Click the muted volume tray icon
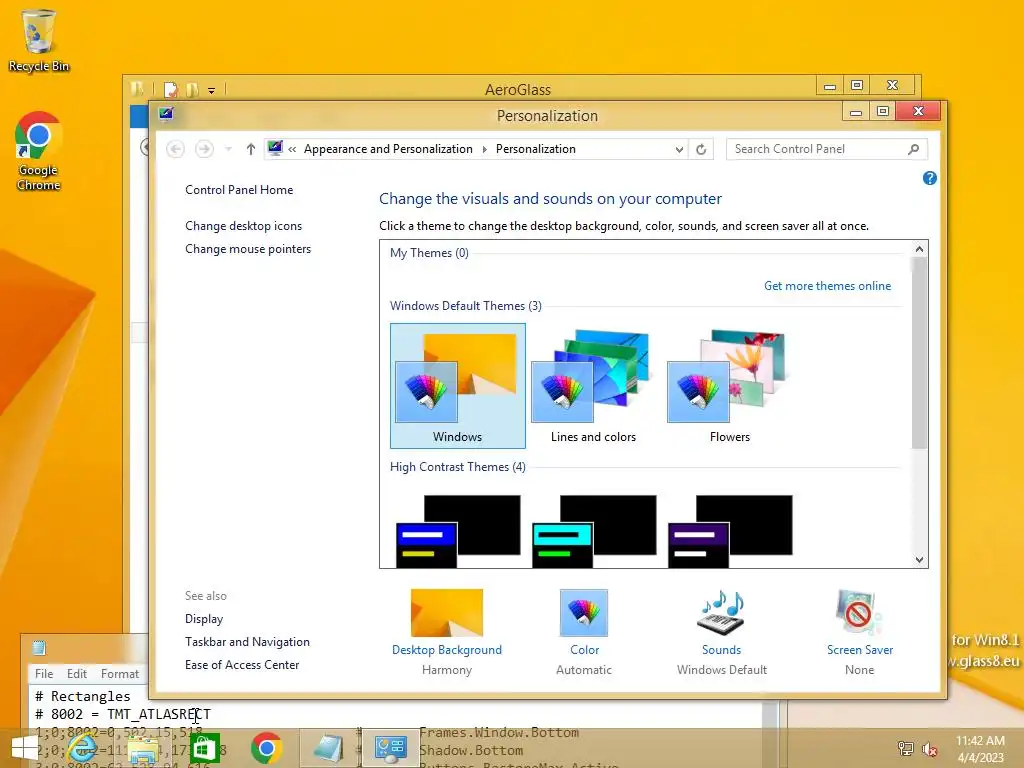 [x=929, y=749]
